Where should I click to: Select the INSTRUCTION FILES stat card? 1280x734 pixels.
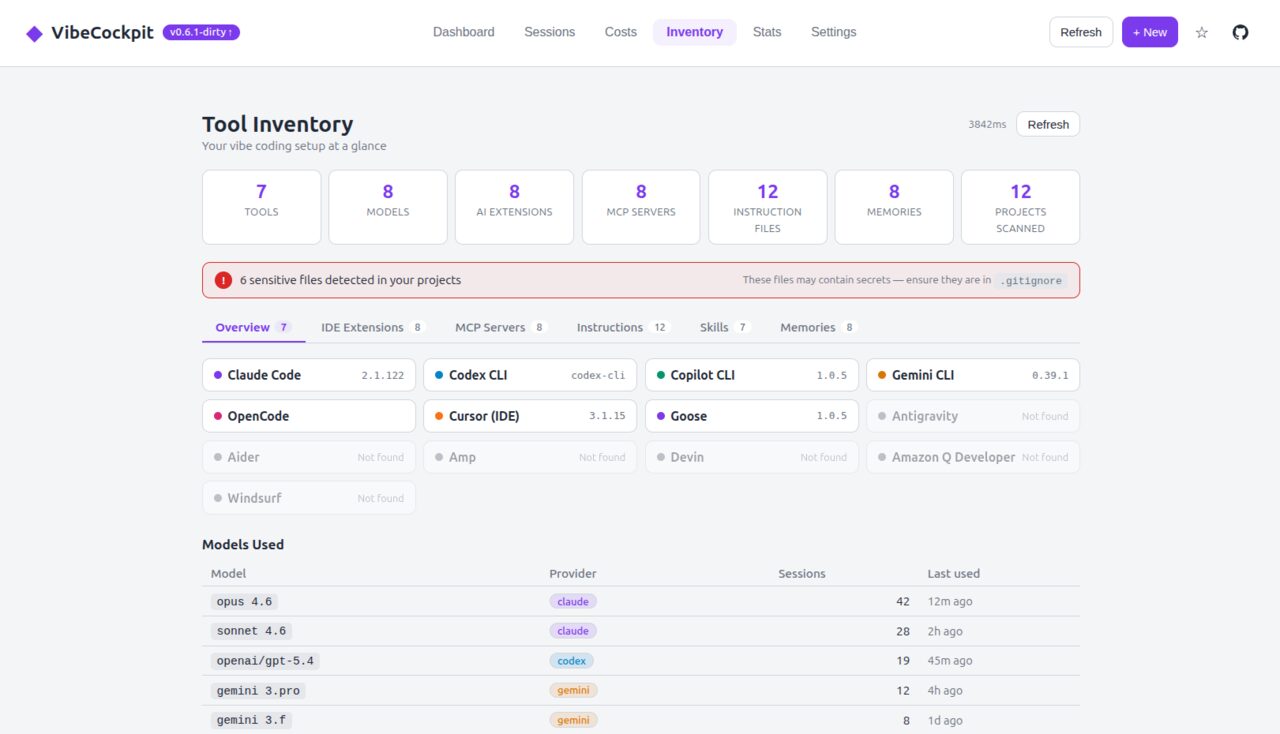pyautogui.click(x=767, y=207)
